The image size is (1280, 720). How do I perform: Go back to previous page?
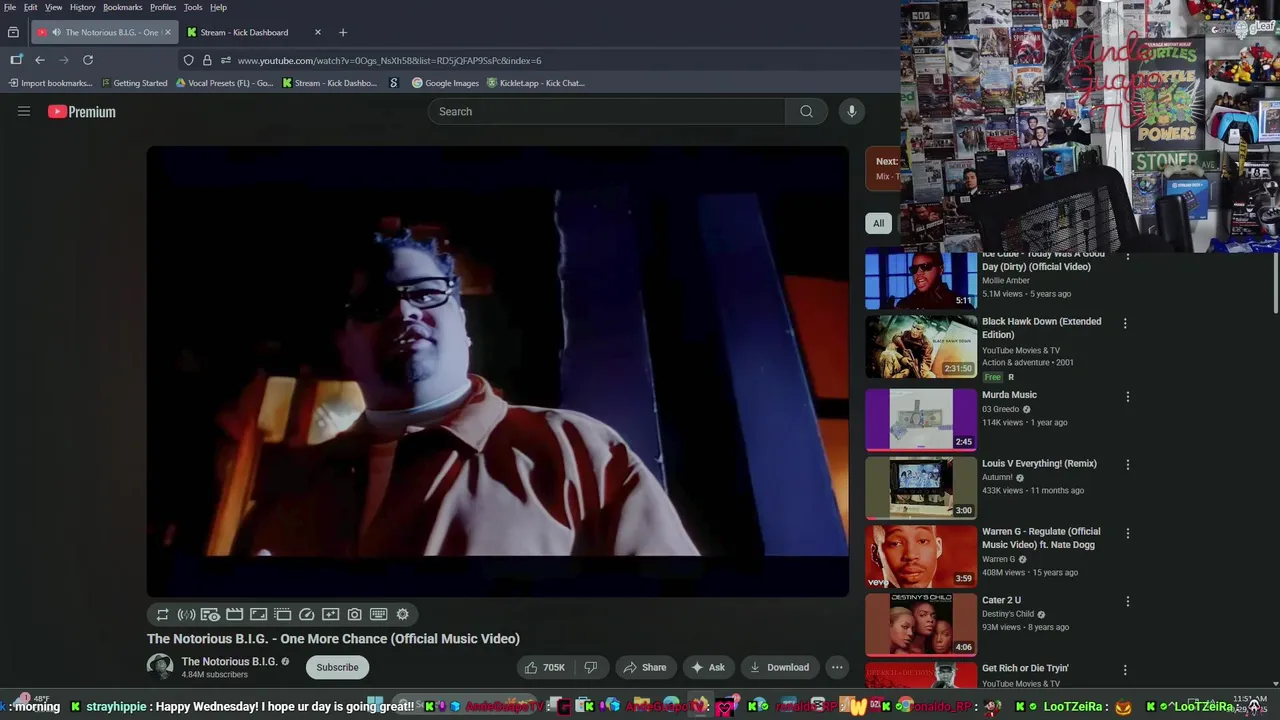point(40,60)
